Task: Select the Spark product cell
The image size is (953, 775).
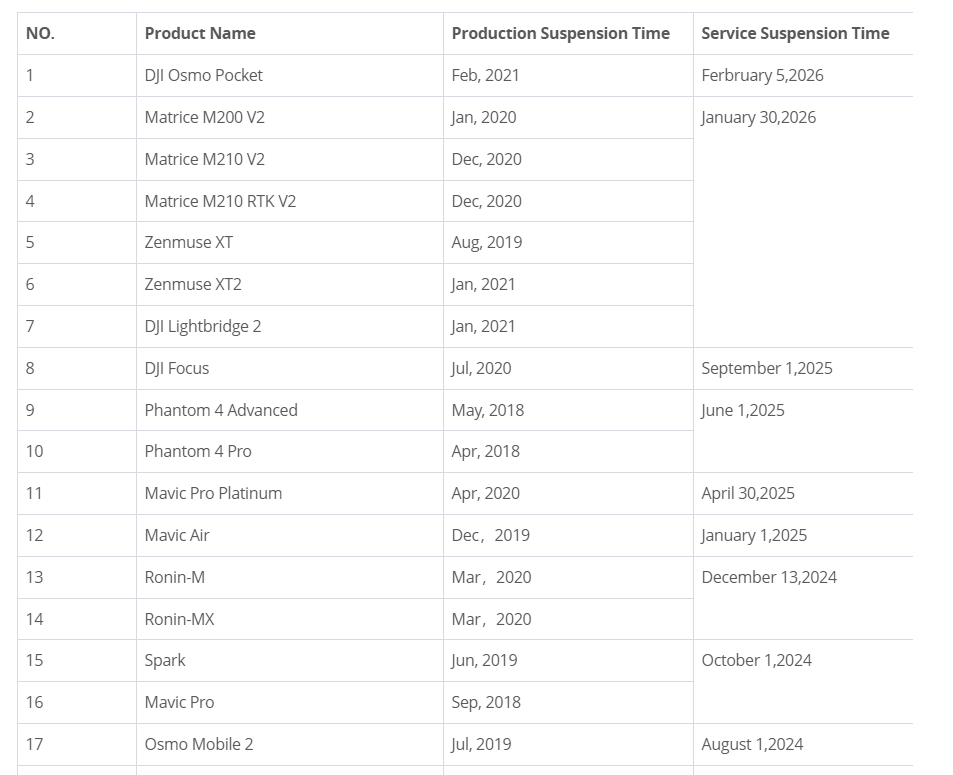Action: [x=165, y=660]
